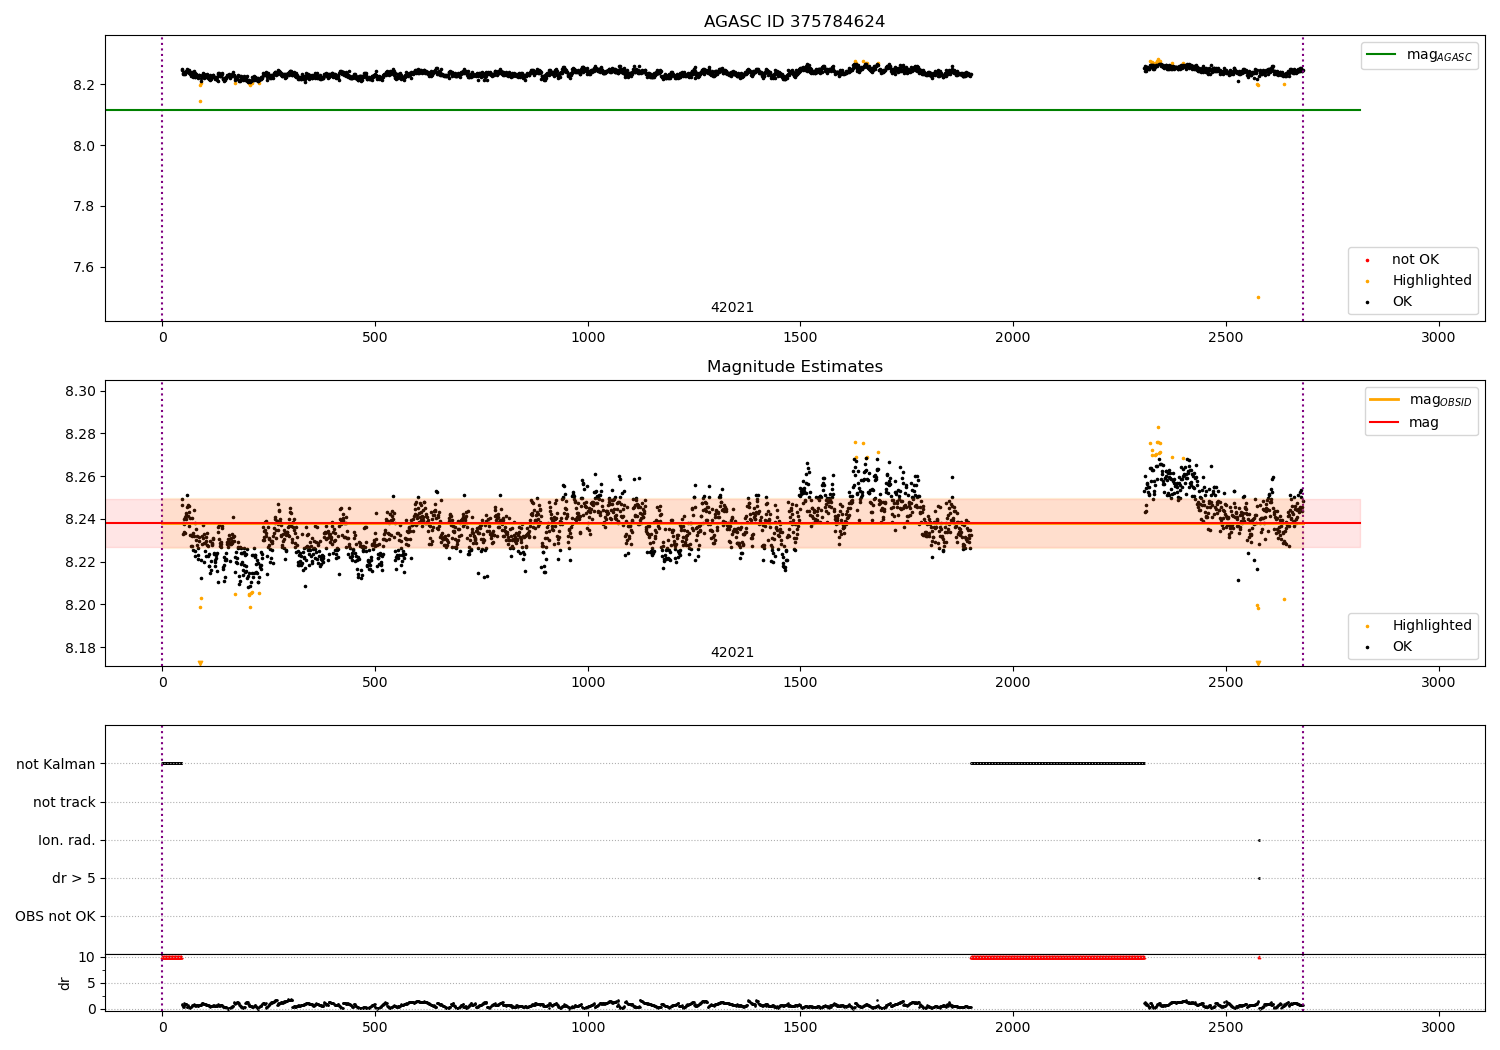1500x1050 pixels.
Task: Select 'Highlighted' legend entry in top plot
Action: point(1431,281)
